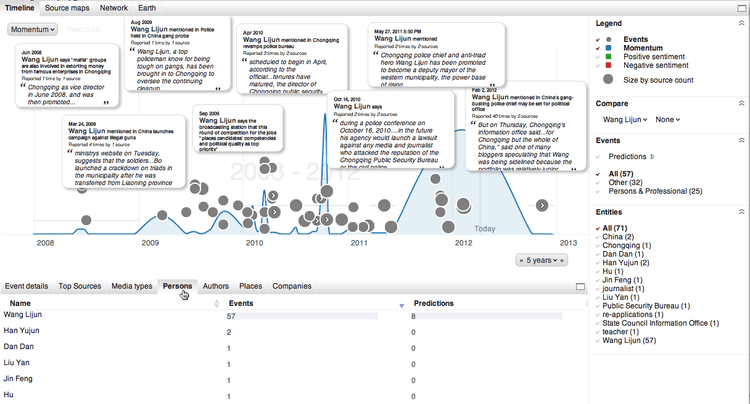Collapse the Compare panel with its chevron icon
This screenshot has width=750, height=404.
tap(741, 103)
